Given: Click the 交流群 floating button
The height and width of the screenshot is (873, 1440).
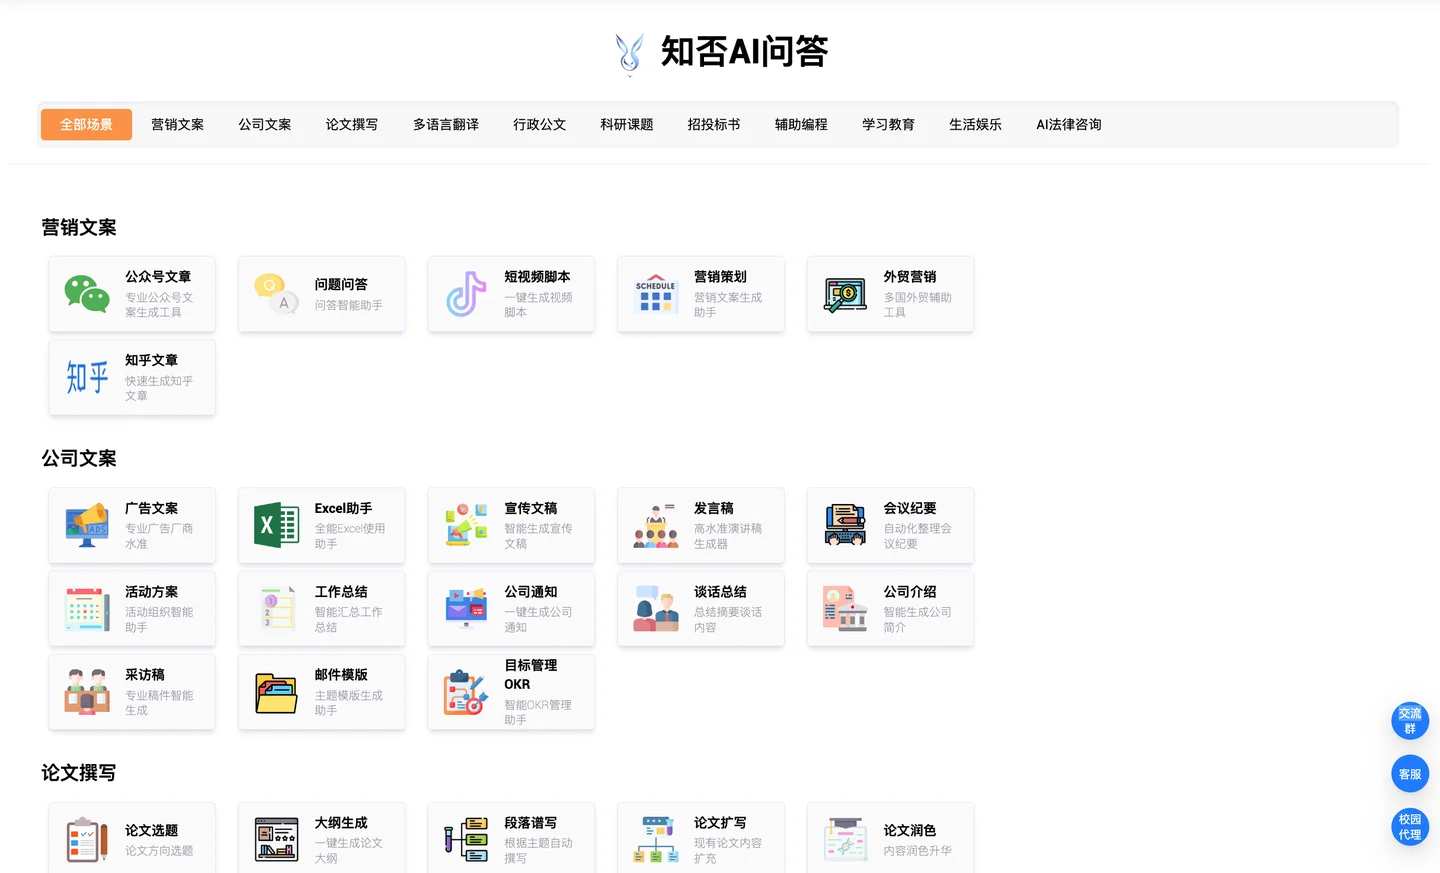Looking at the screenshot, I should click(1410, 721).
